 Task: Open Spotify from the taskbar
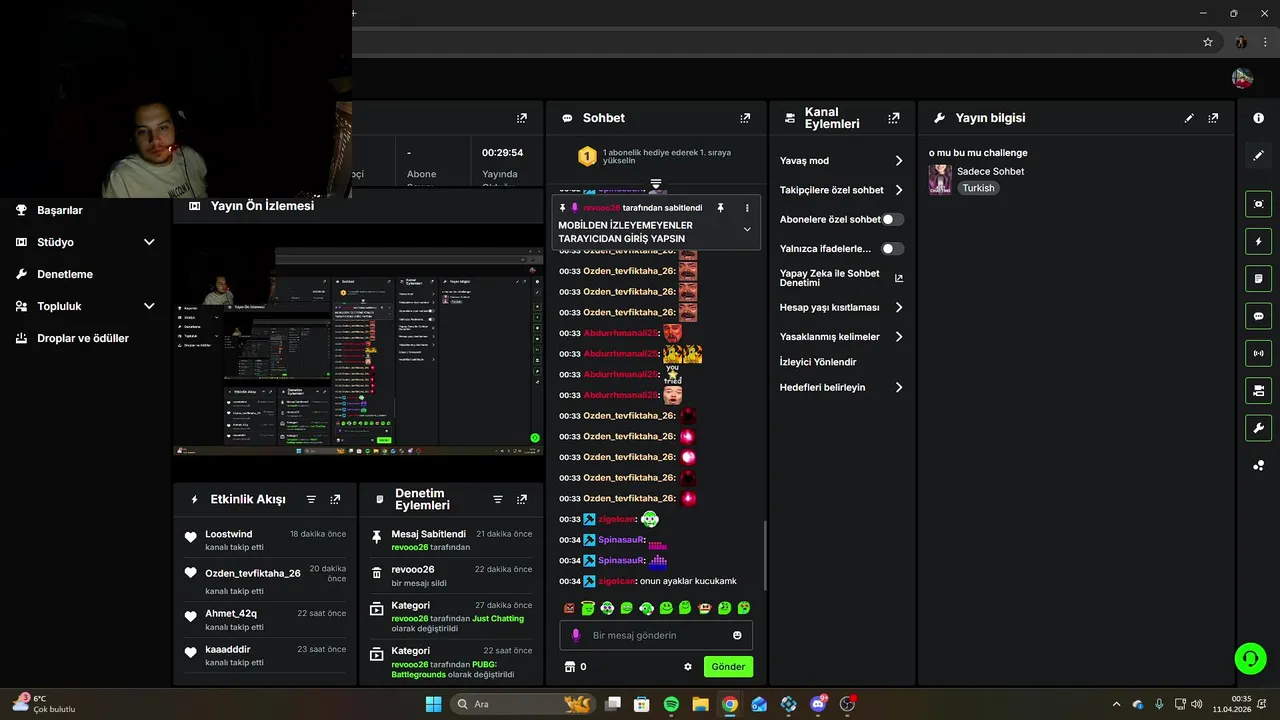pos(671,704)
